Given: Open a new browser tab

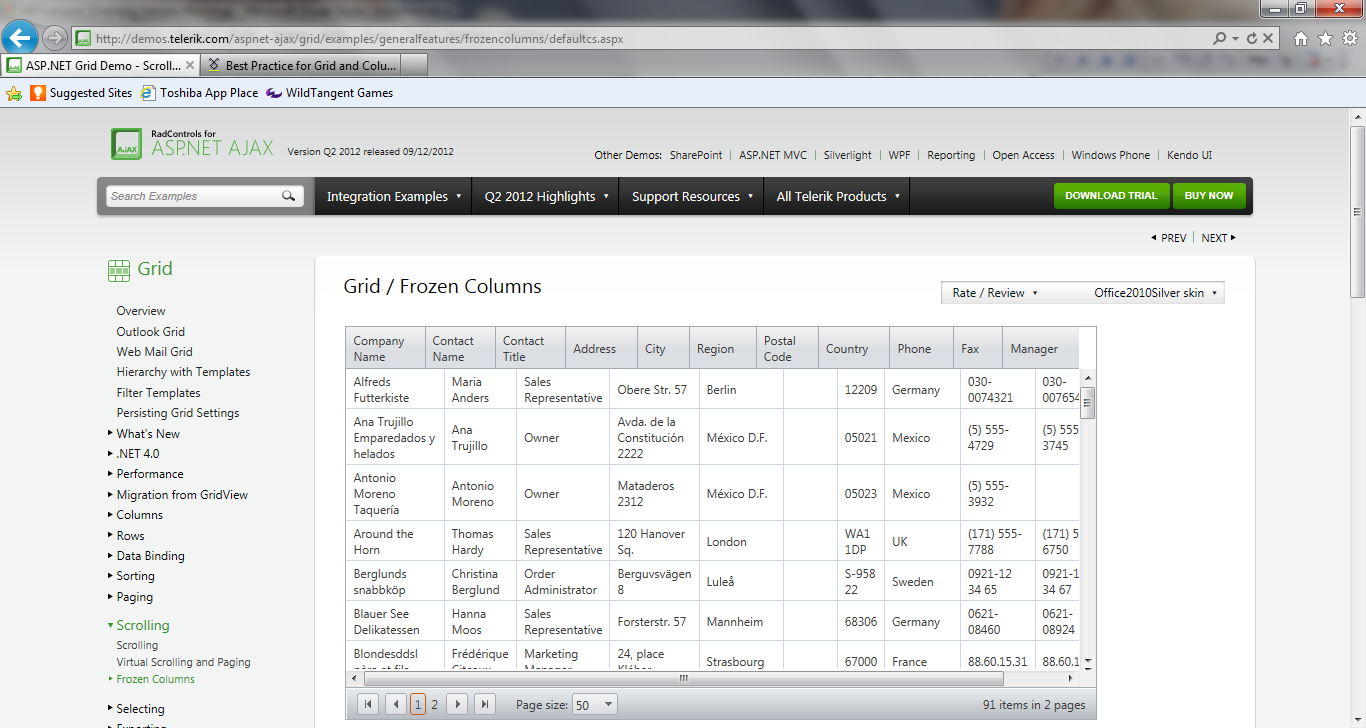Looking at the screenshot, I should pyautogui.click(x=415, y=66).
